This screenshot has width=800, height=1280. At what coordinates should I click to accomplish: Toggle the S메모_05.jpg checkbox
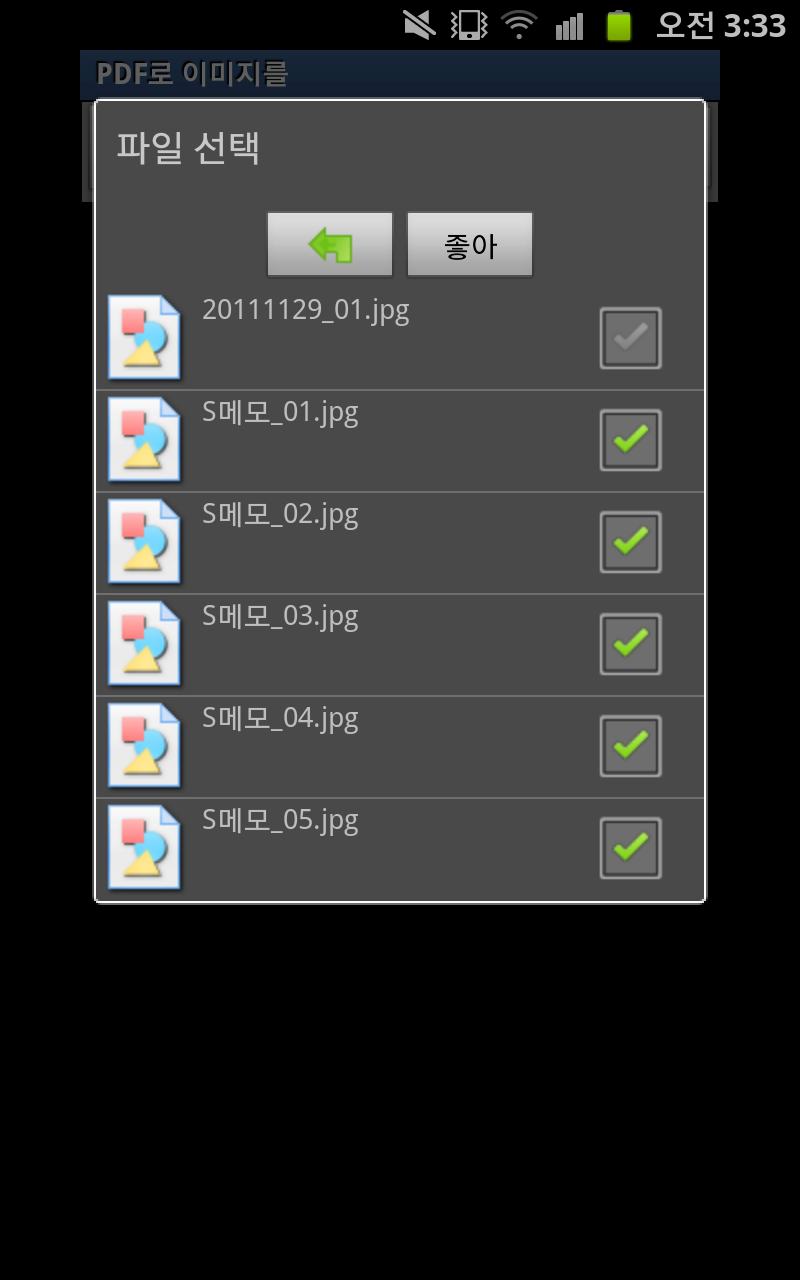pyautogui.click(x=630, y=848)
